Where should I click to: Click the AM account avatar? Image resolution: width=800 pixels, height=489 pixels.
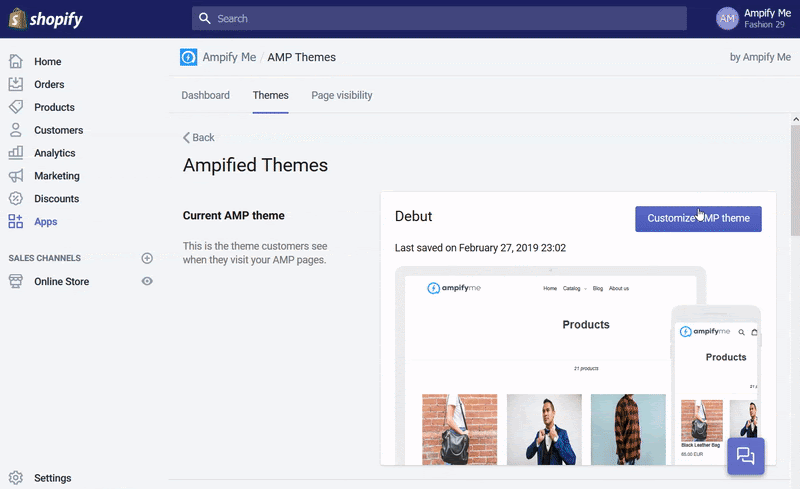(727, 19)
